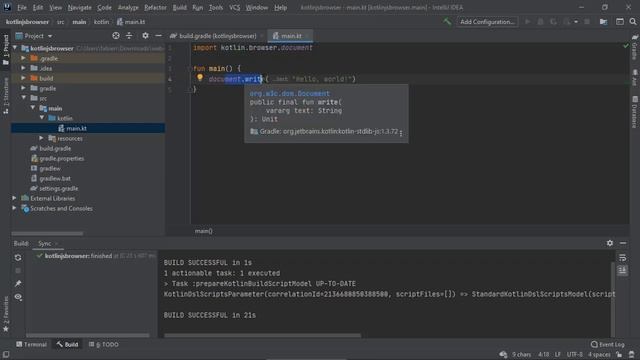
Task: Open the VCS menu
Action: (234, 7)
